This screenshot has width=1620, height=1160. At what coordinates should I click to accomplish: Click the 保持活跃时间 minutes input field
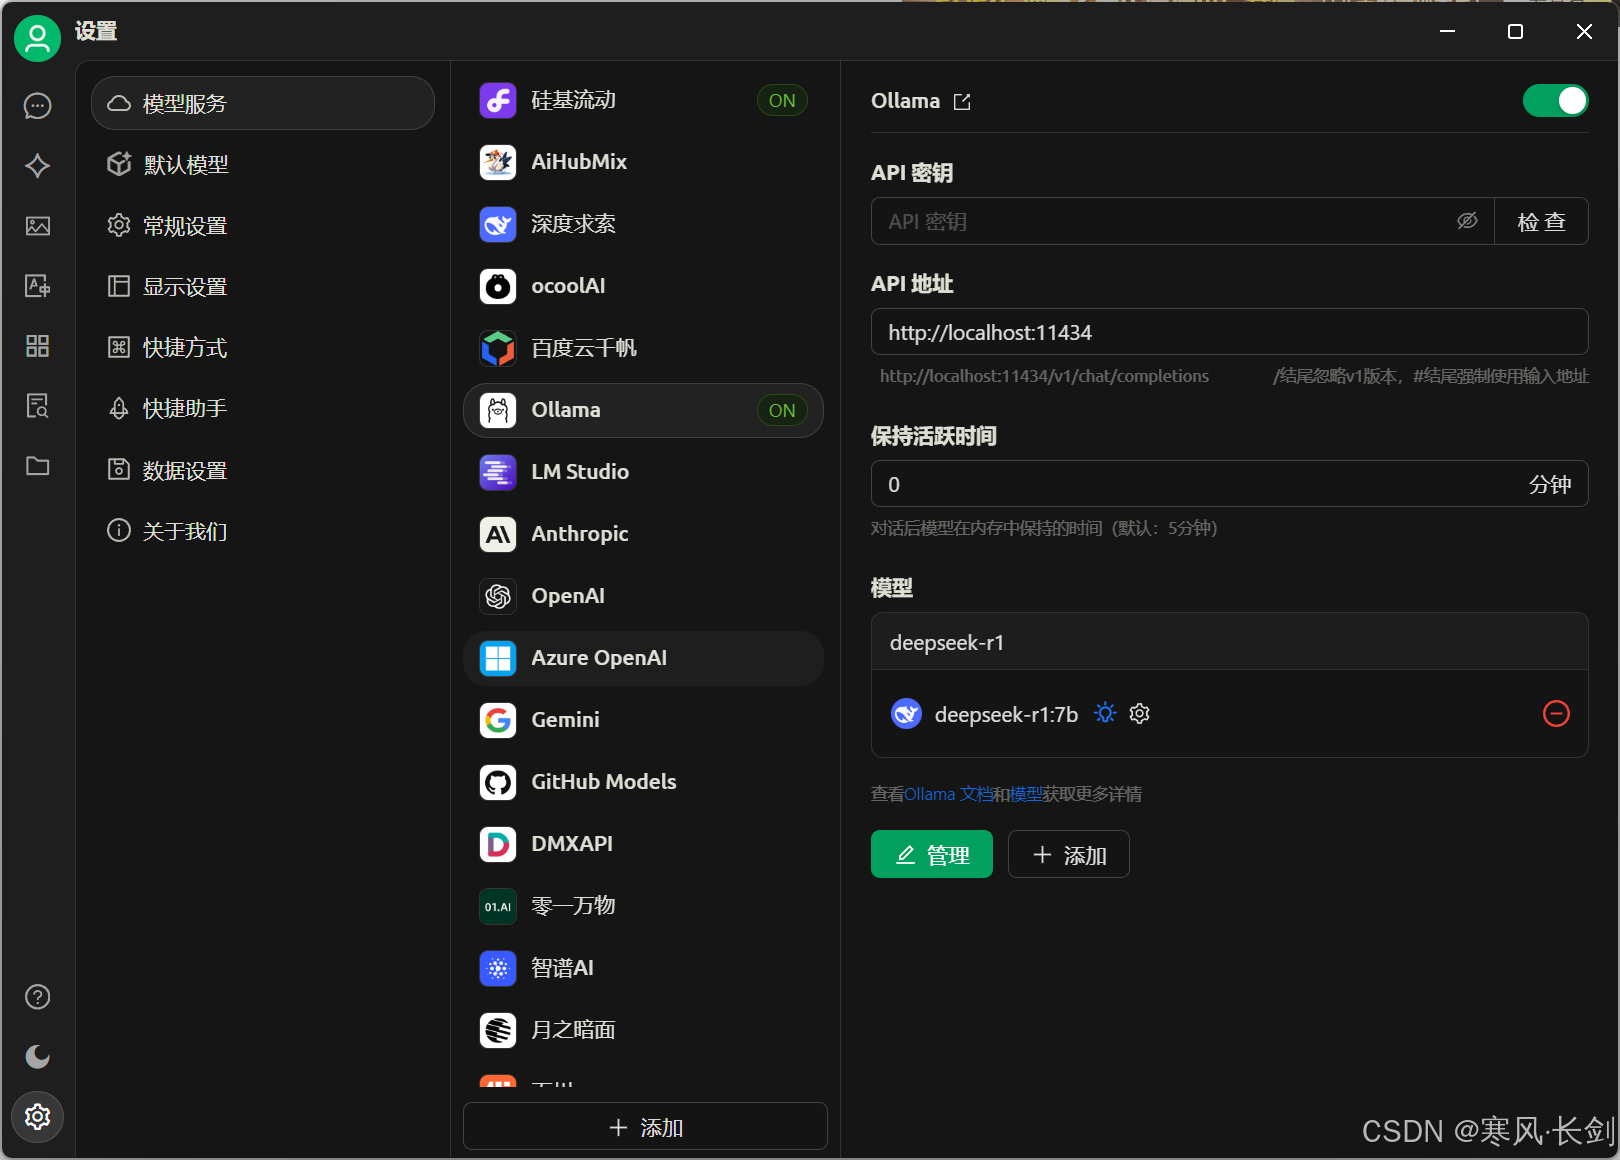[x=1229, y=484]
